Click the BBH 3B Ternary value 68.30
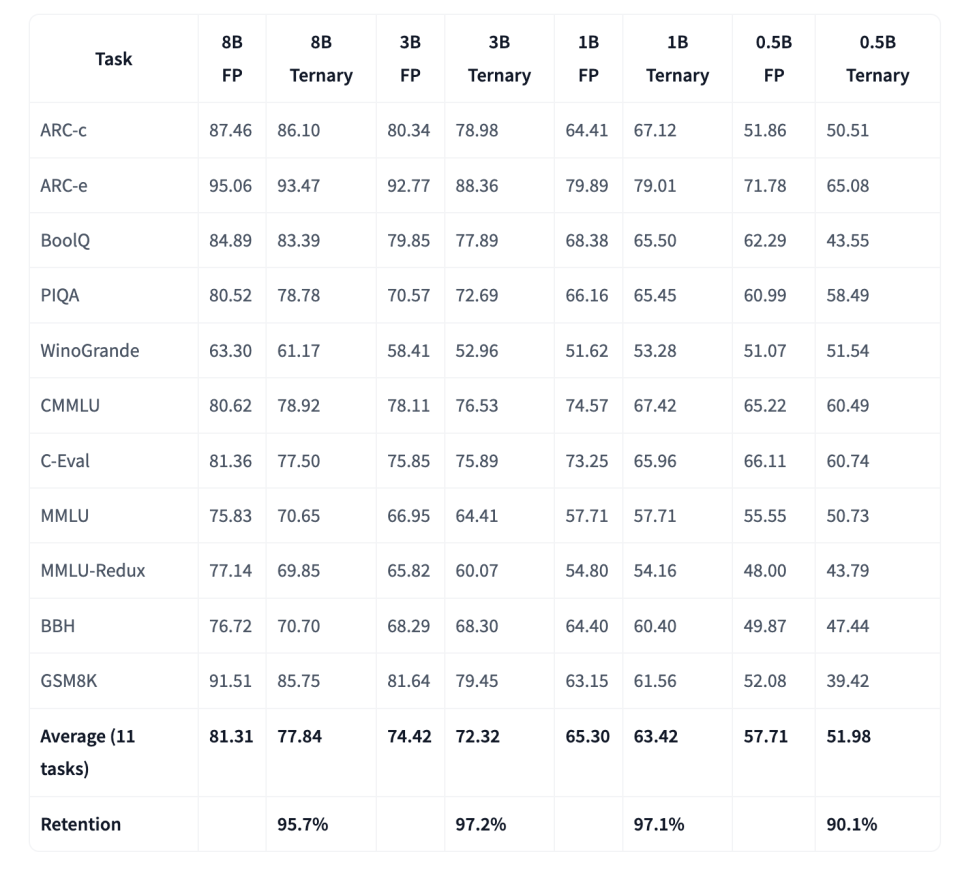Image resolution: width=960 pixels, height=869 pixels. (476, 626)
